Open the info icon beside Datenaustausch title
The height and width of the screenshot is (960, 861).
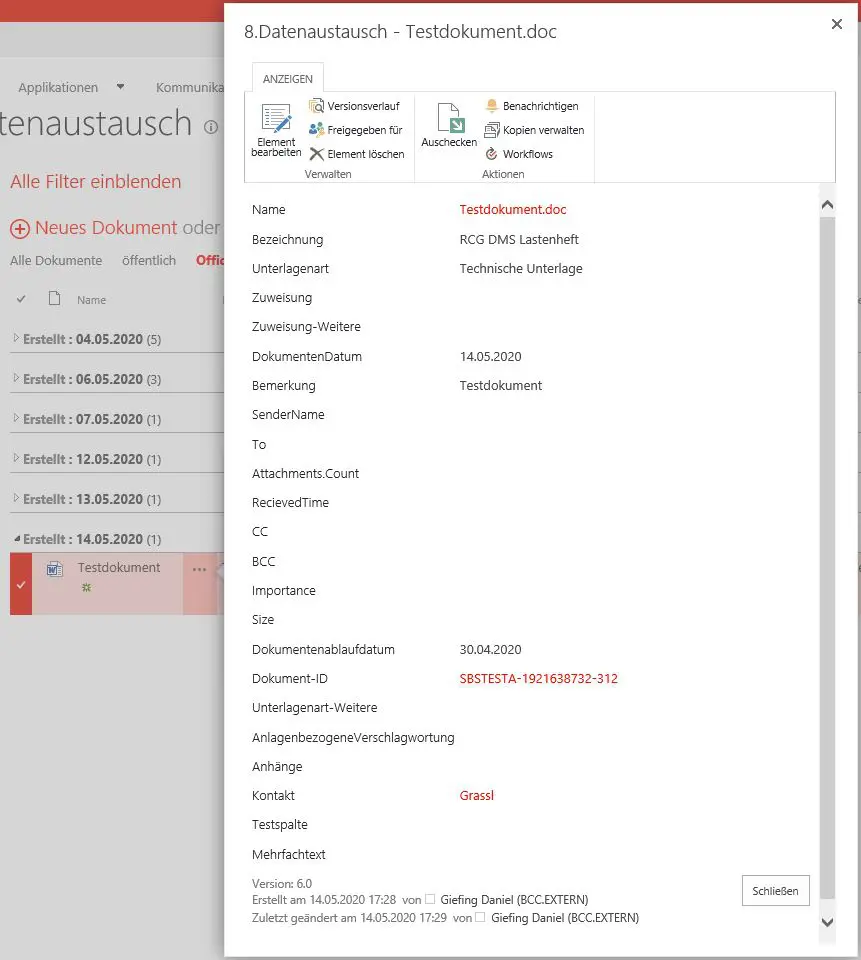pos(209,128)
